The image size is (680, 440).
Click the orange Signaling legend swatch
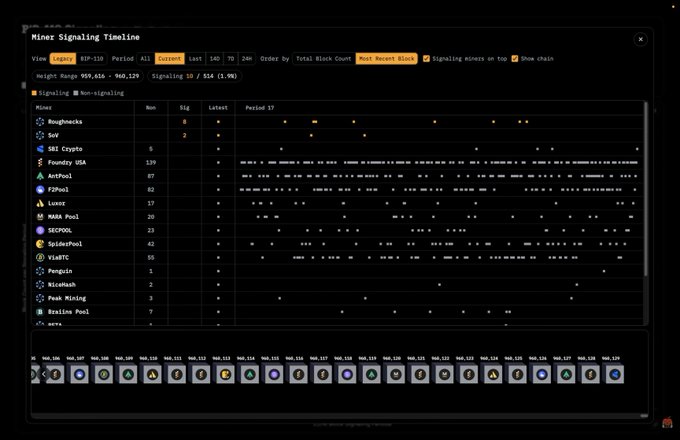click(34, 93)
